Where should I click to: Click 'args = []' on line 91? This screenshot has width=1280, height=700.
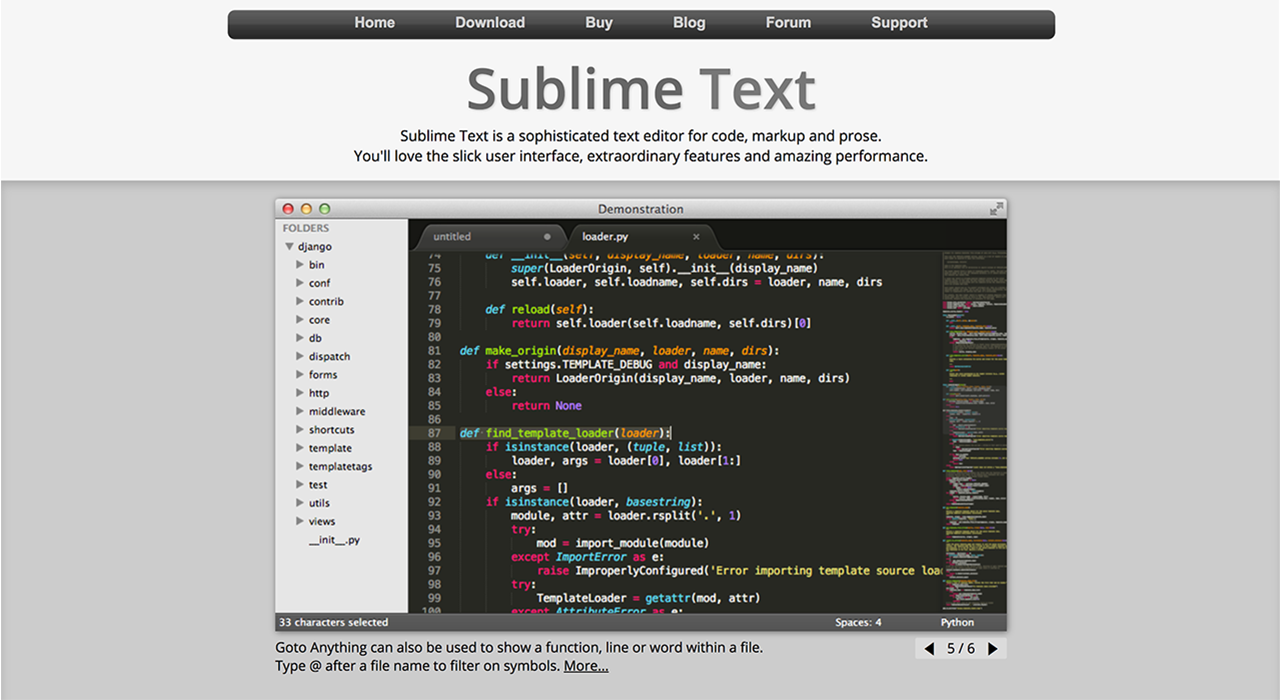540,488
